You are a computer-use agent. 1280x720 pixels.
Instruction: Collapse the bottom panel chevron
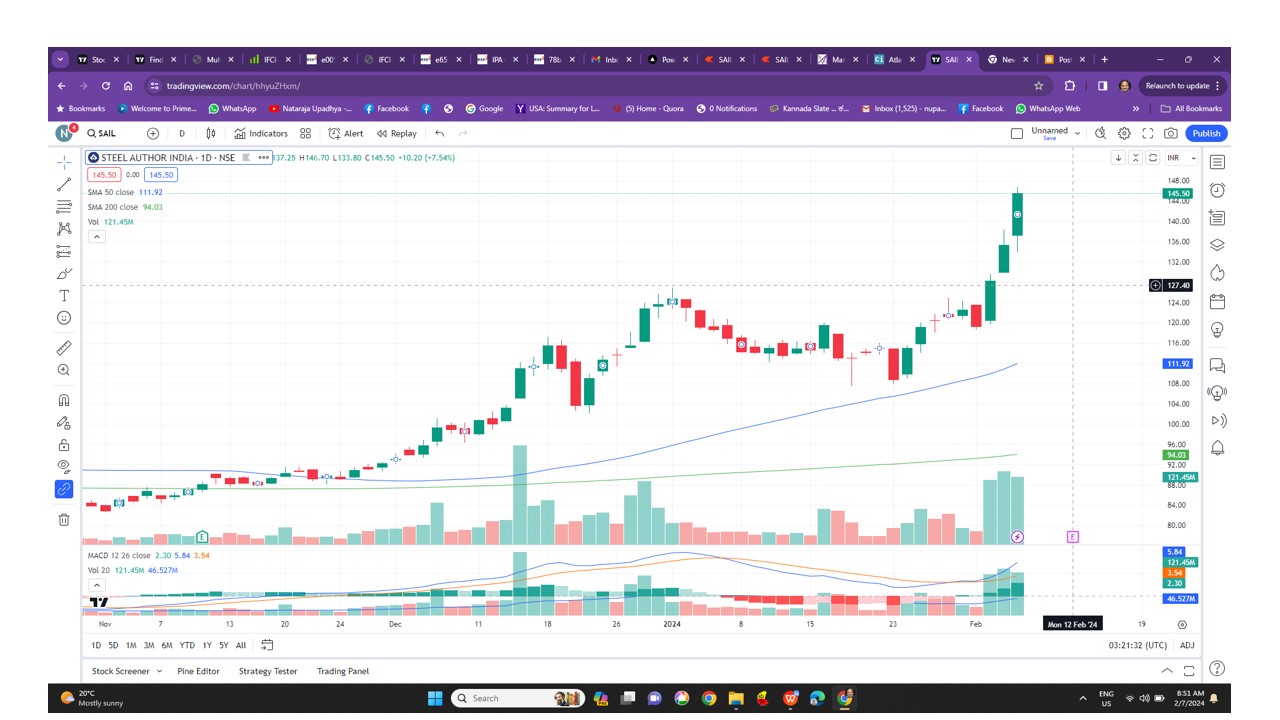(1166, 671)
